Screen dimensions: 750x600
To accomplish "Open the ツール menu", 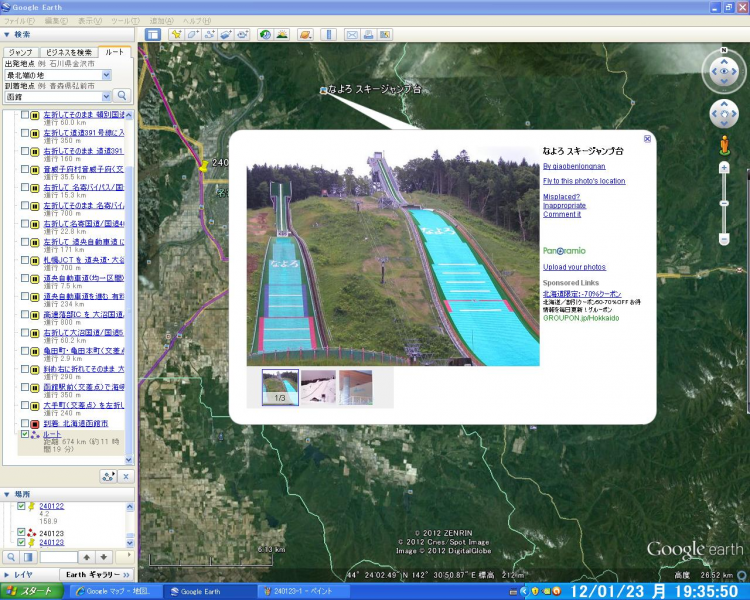I will (125, 21).
